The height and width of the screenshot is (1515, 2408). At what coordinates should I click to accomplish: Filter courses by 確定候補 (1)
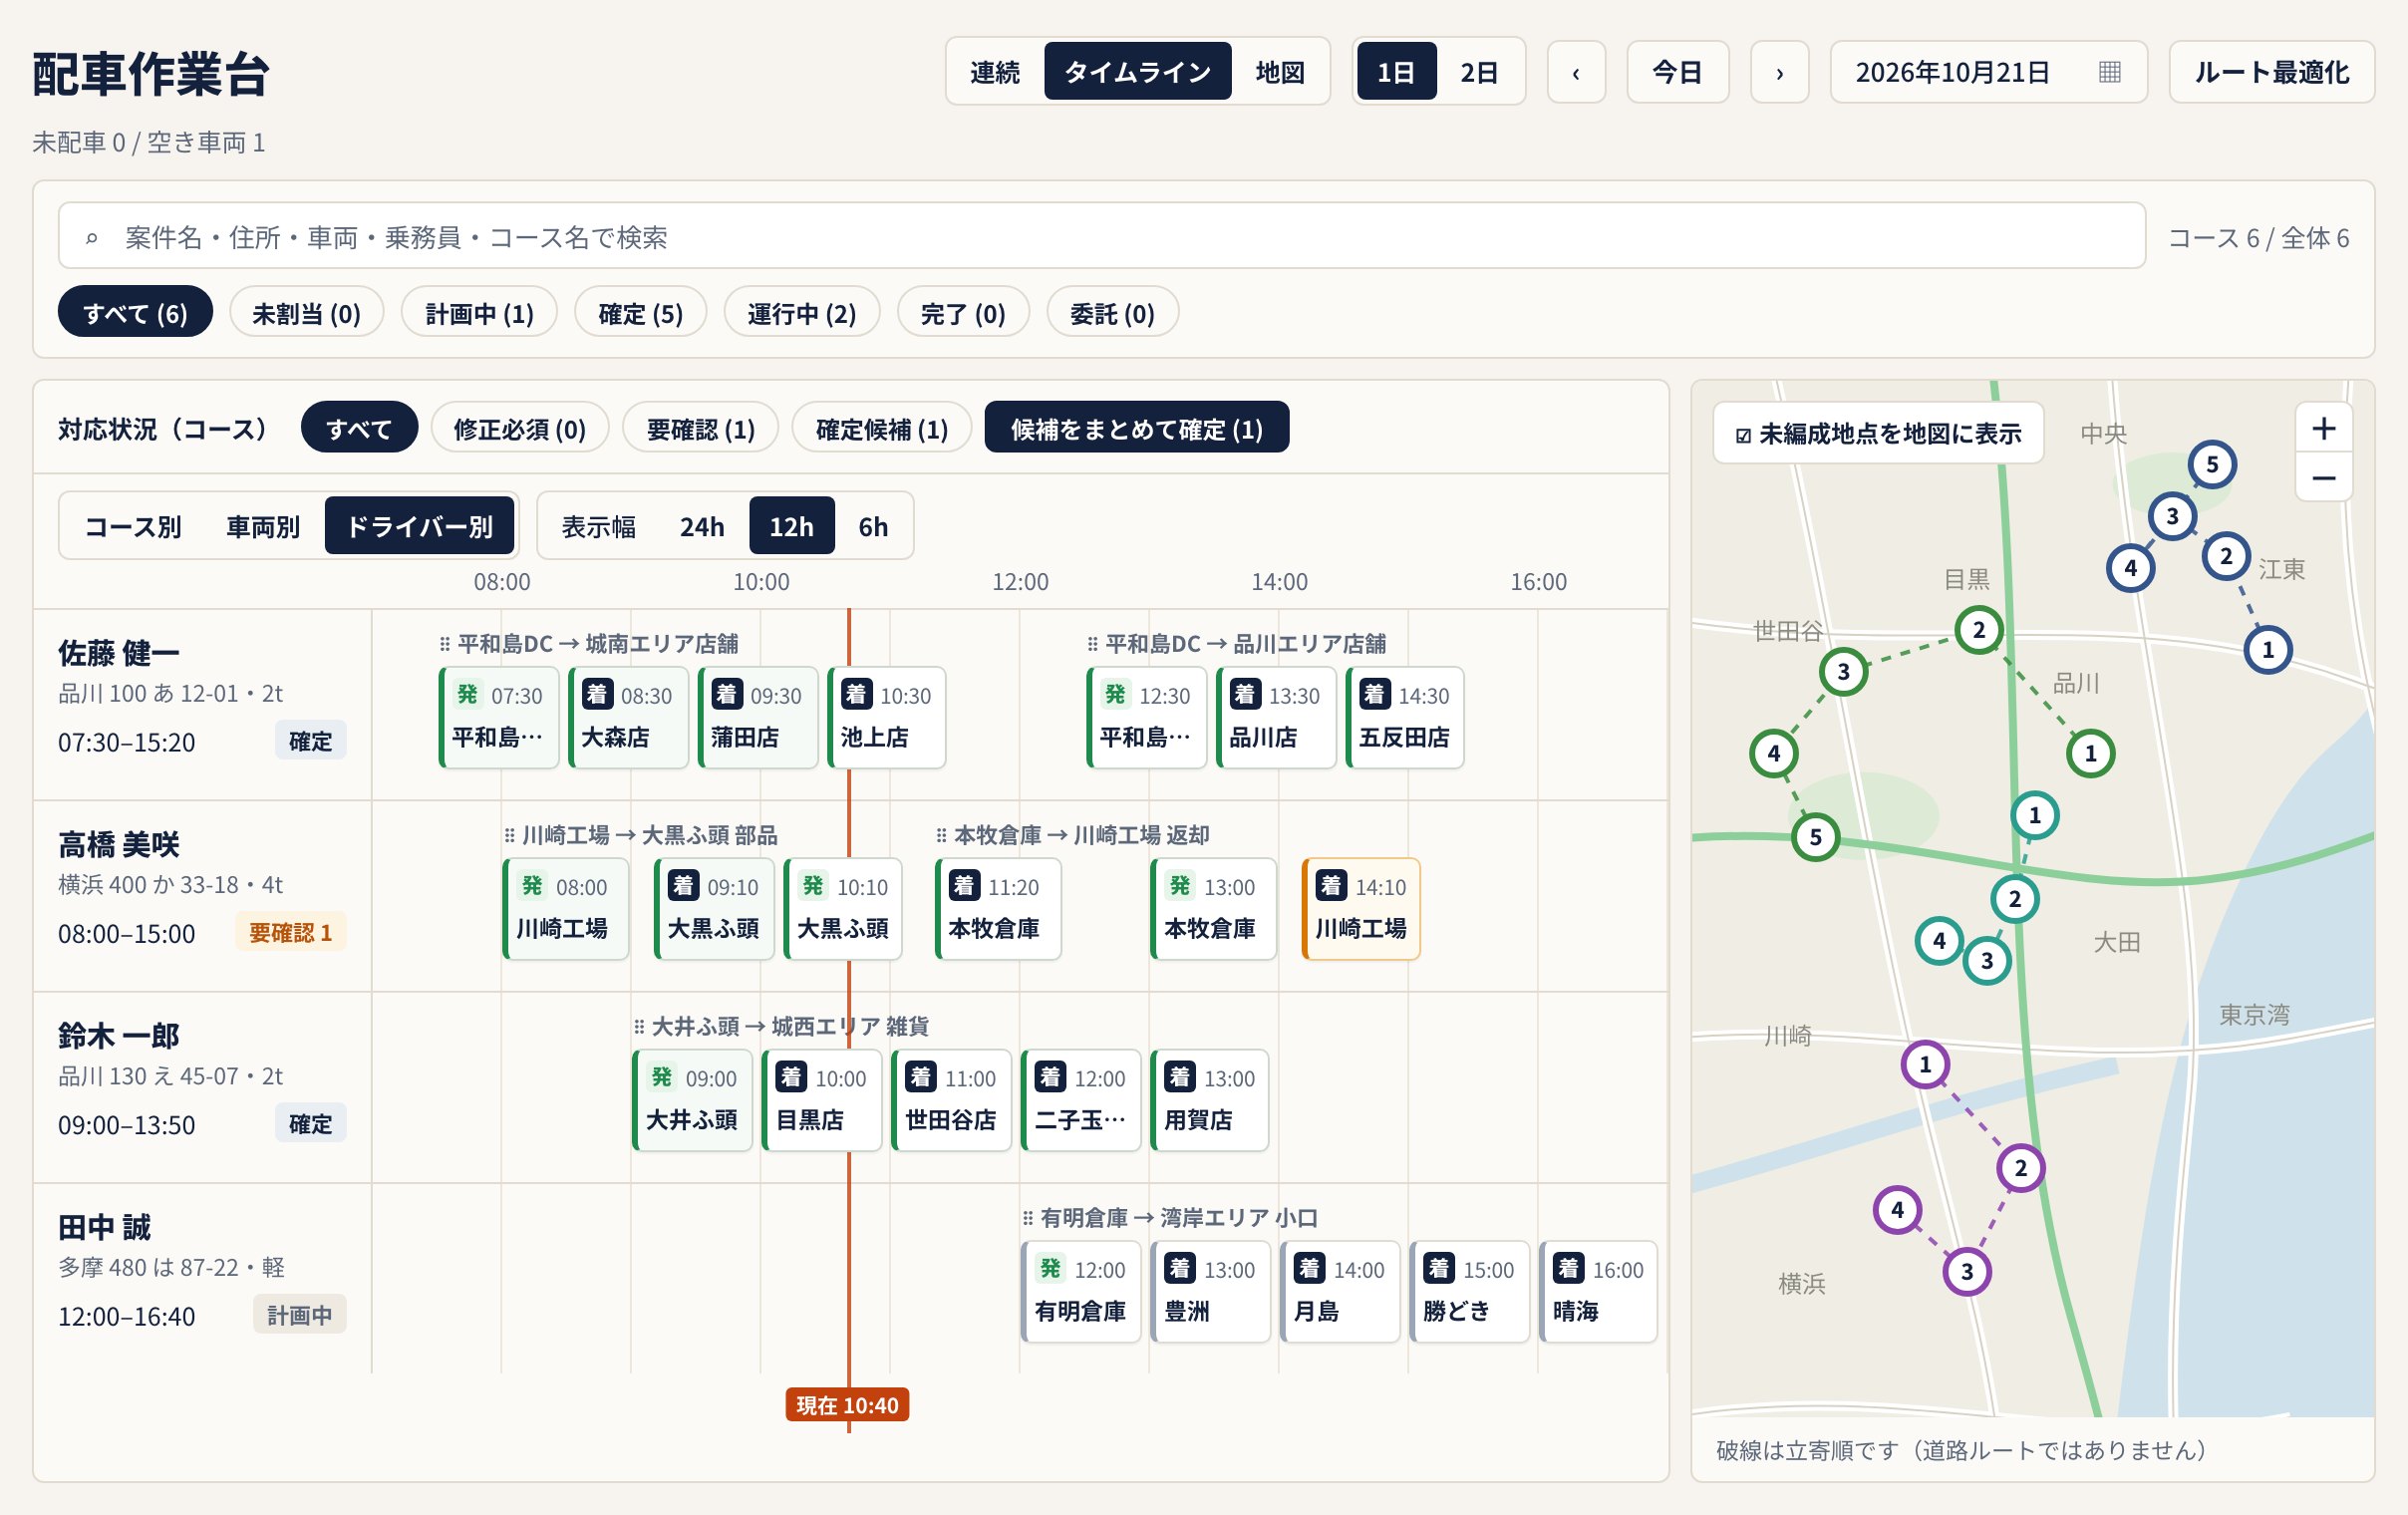pyautogui.click(x=881, y=428)
